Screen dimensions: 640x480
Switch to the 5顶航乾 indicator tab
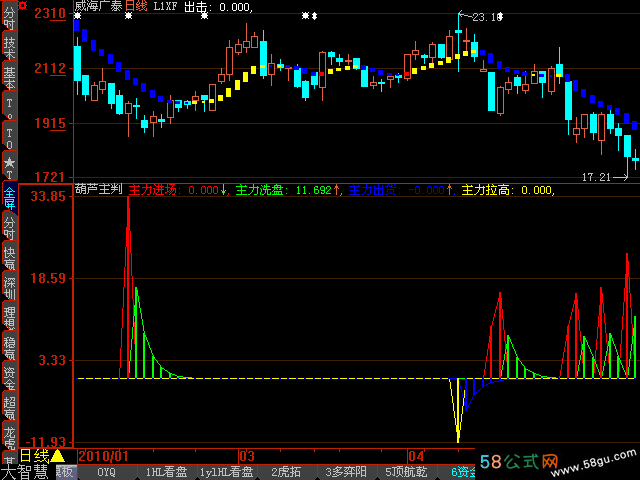pyautogui.click(x=406, y=472)
